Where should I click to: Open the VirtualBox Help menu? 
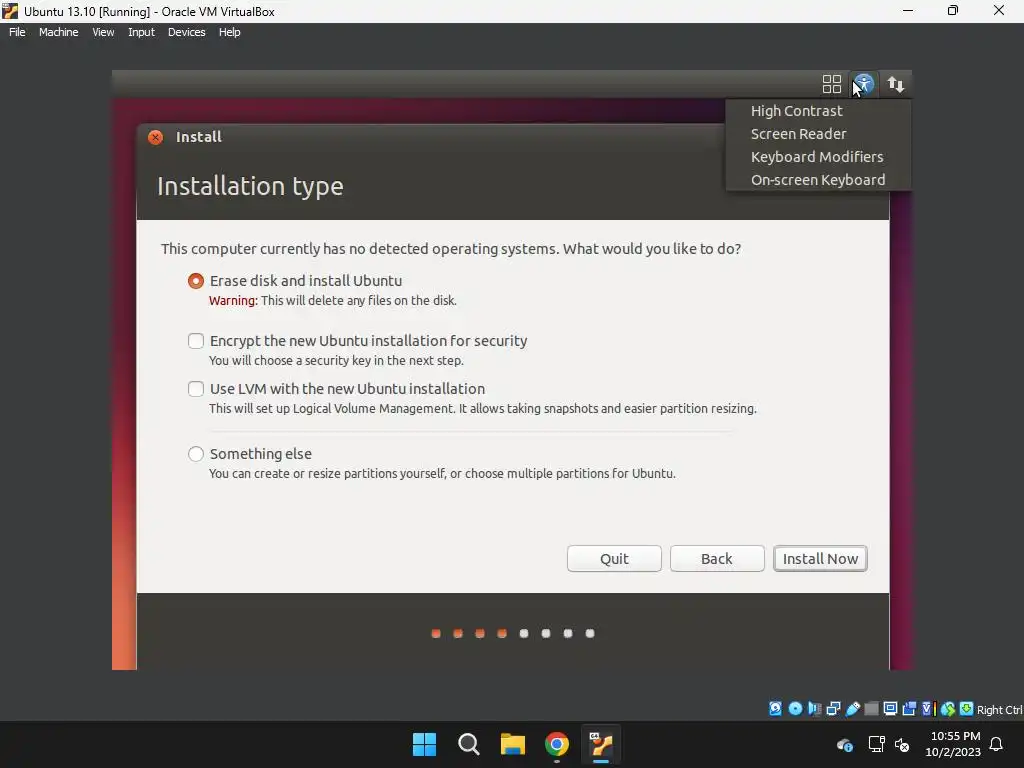tap(229, 32)
